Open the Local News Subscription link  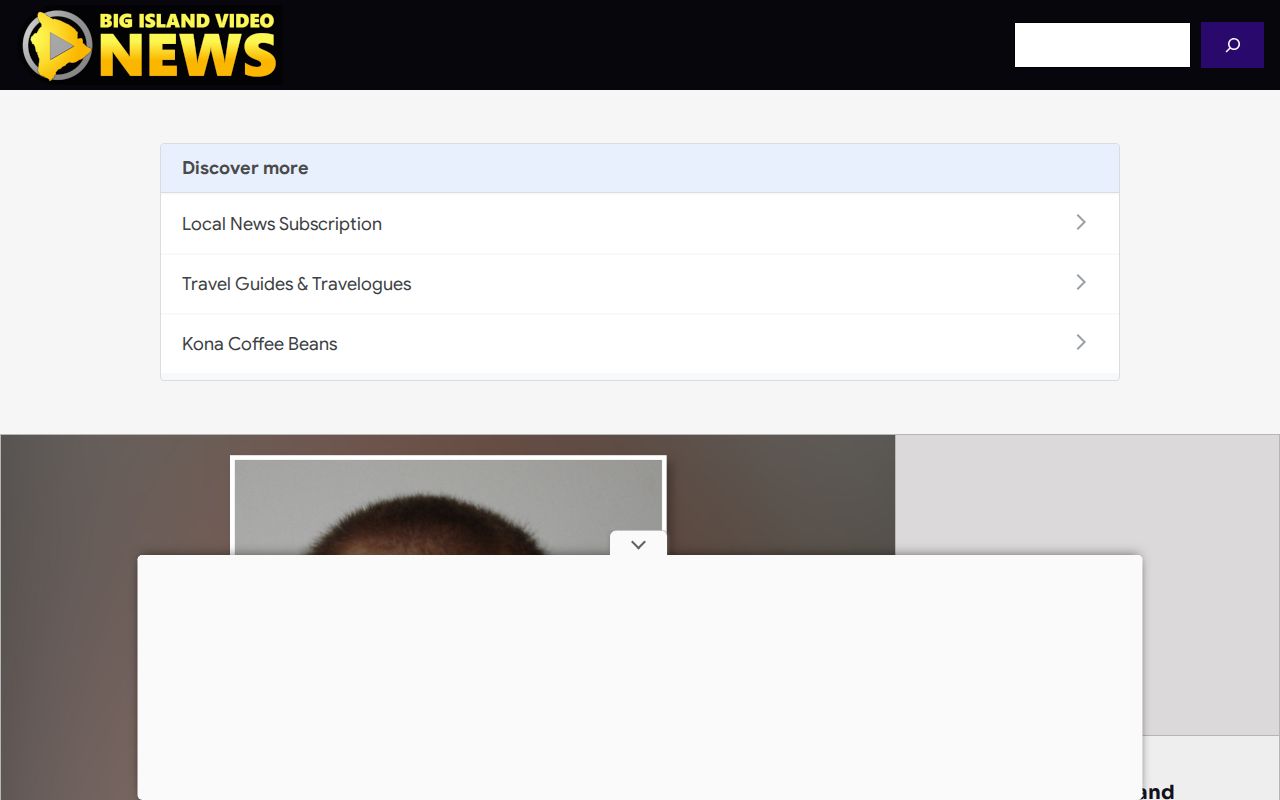pyautogui.click(x=640, y=224)
